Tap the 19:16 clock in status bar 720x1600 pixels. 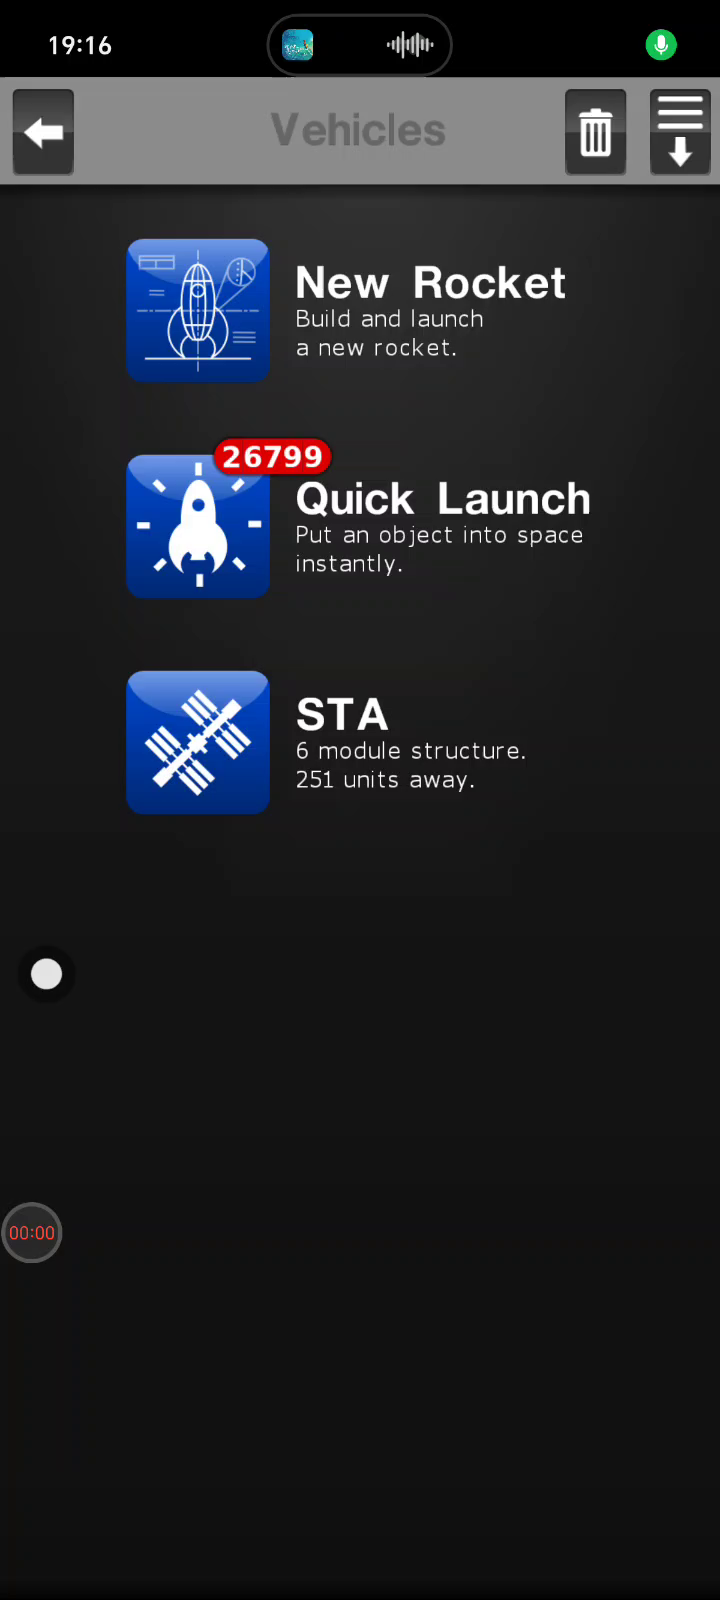click(80, 45)
